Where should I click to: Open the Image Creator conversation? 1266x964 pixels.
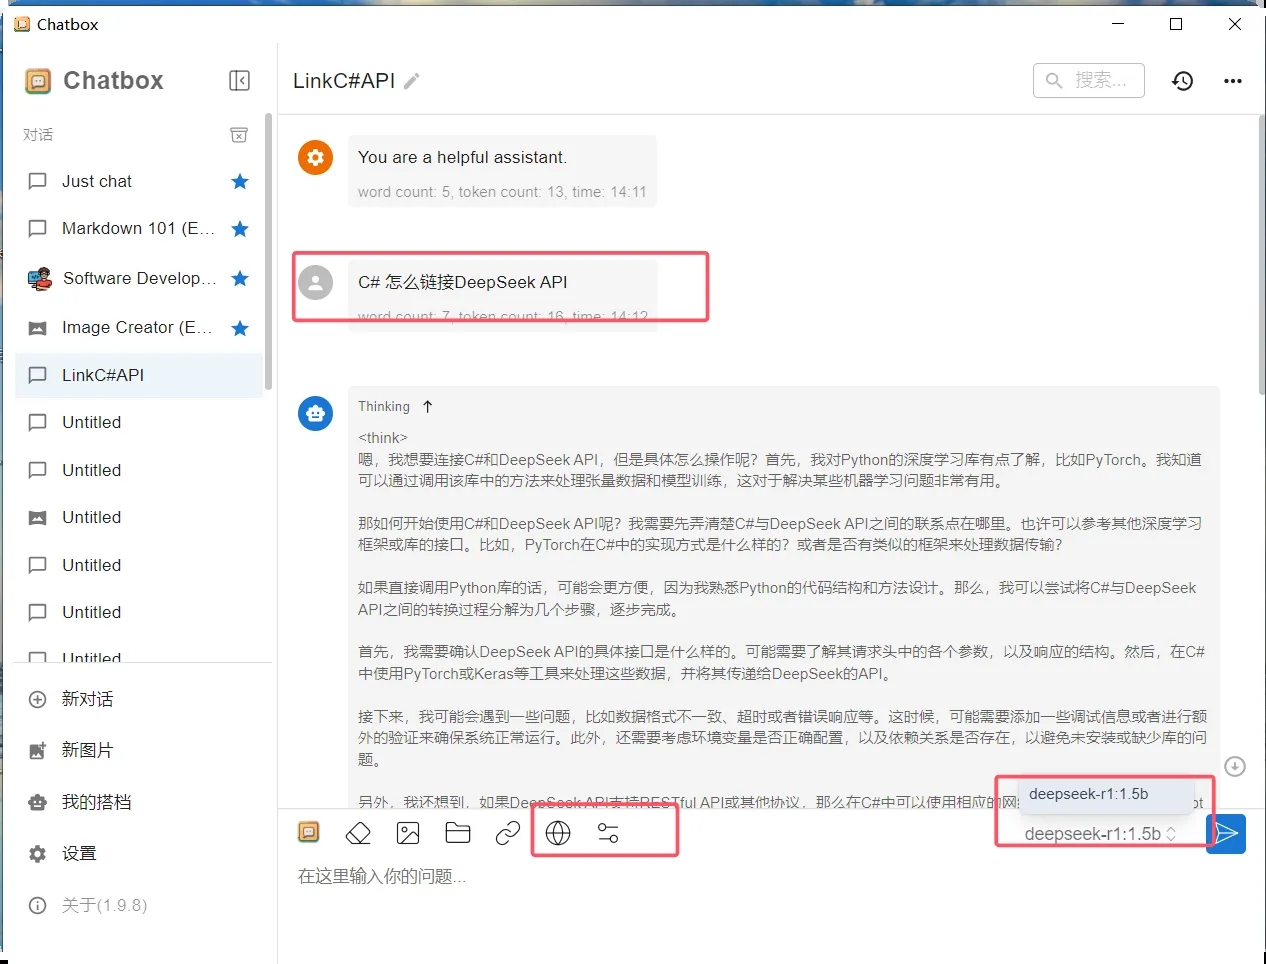point(139,328)
